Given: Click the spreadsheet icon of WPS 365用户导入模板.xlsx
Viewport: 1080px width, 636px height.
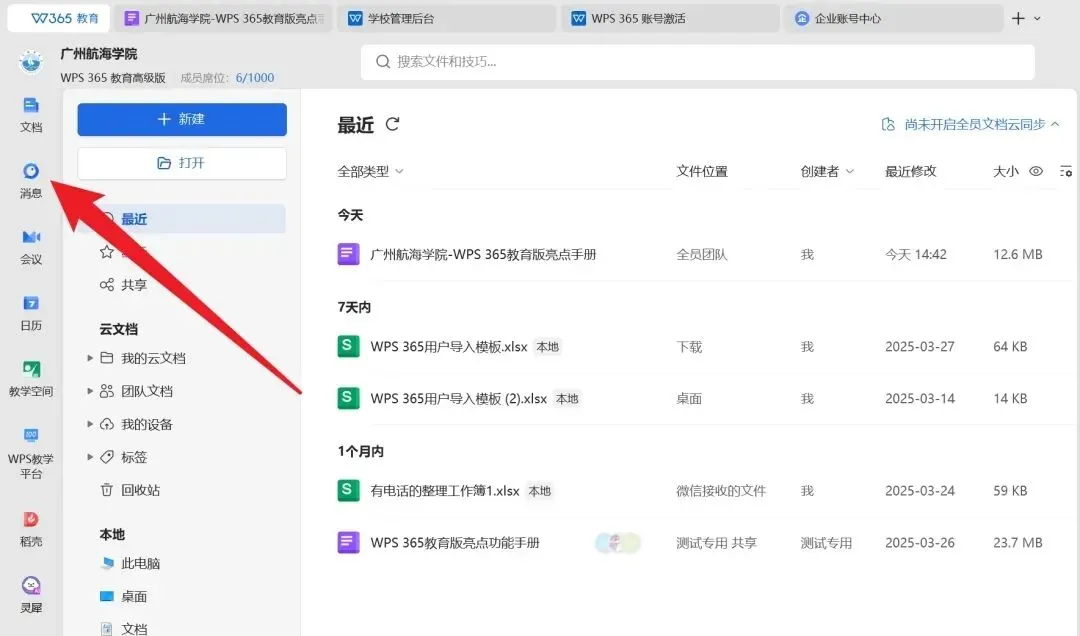Looking at the screenshot, I should tap(348, 346).
